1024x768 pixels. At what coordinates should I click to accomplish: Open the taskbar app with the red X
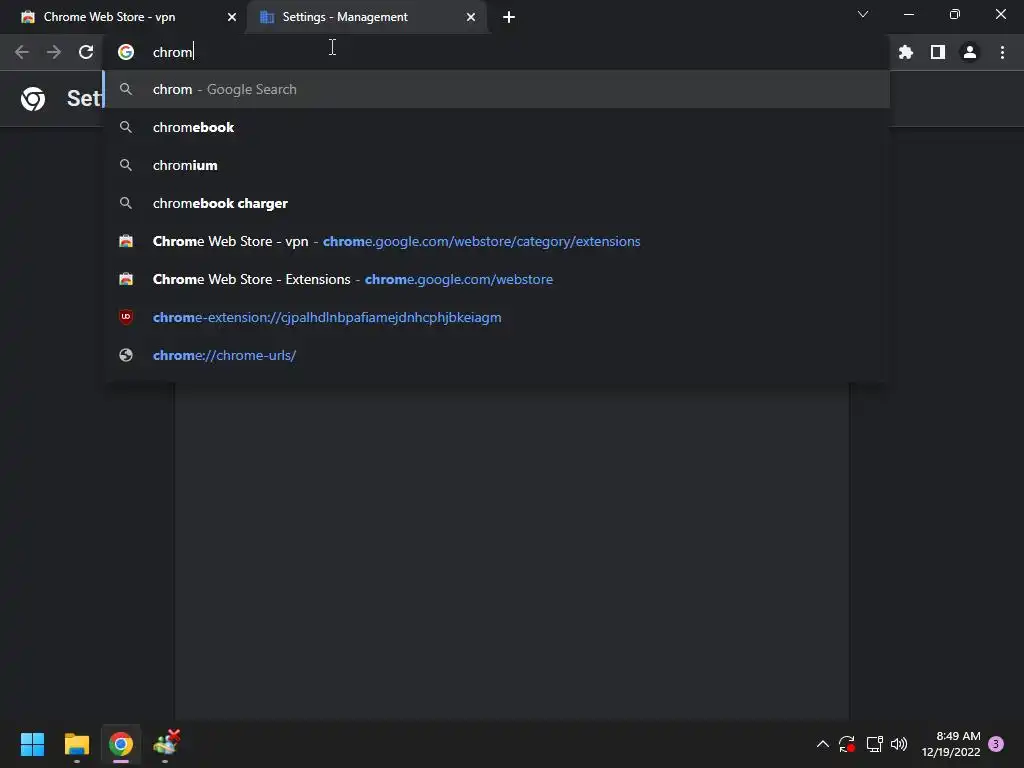pos(166,743)
